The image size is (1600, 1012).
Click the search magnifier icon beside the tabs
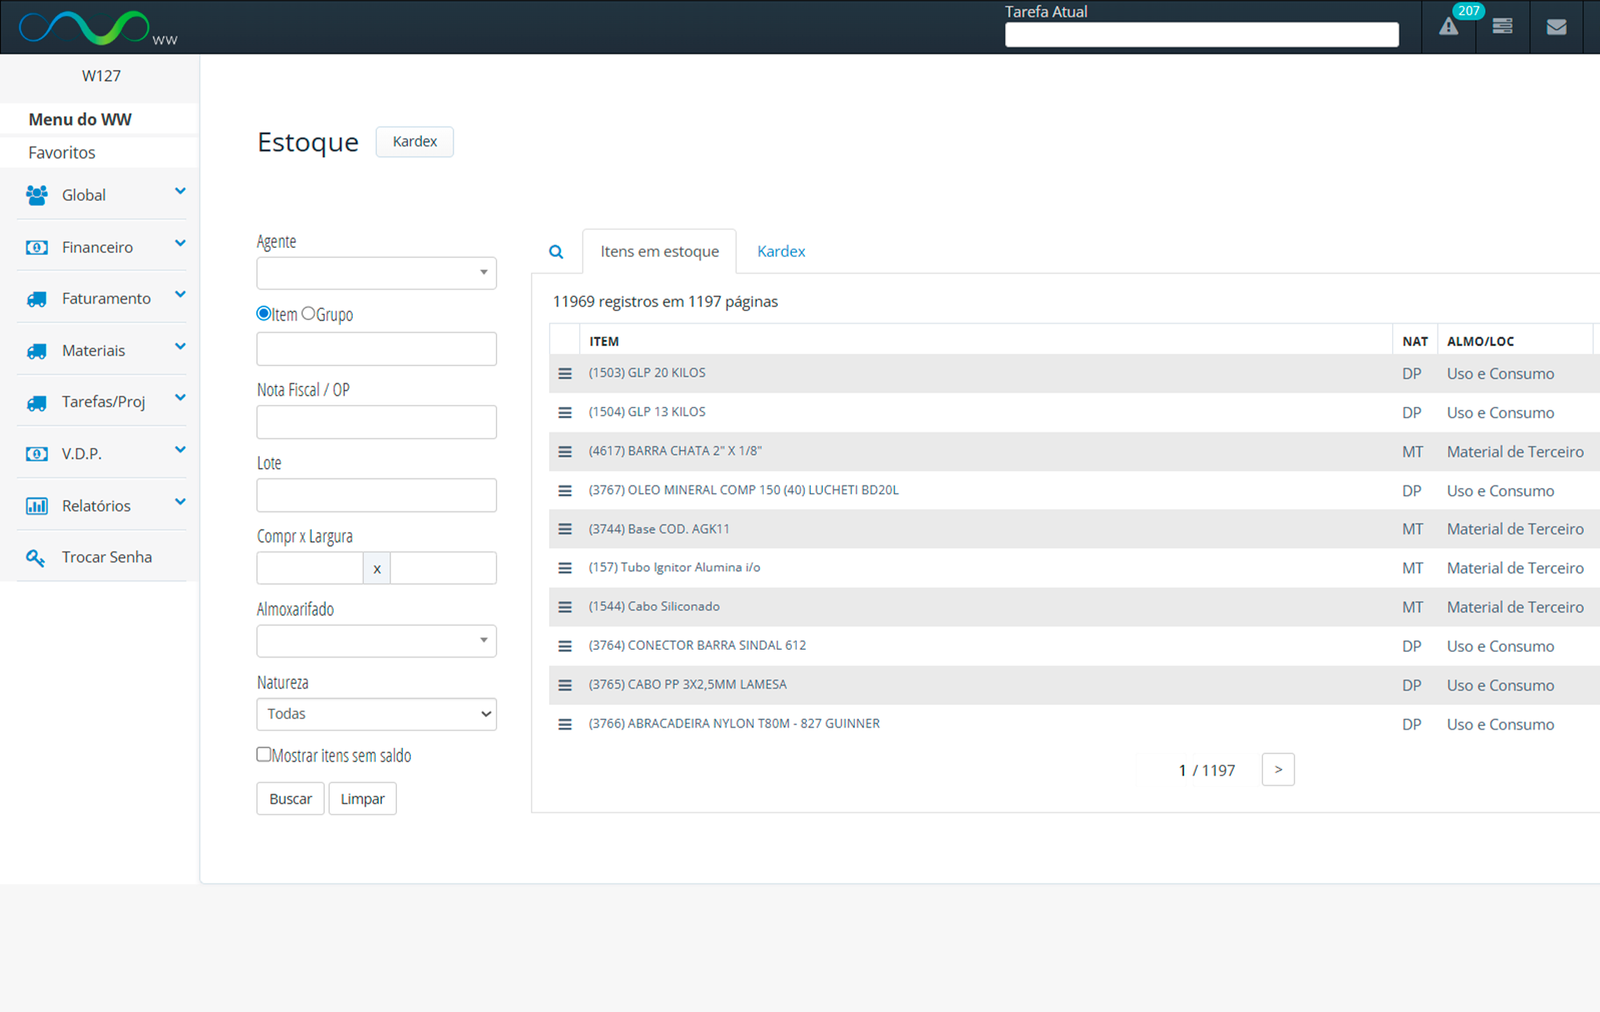(x=556, y=252)
